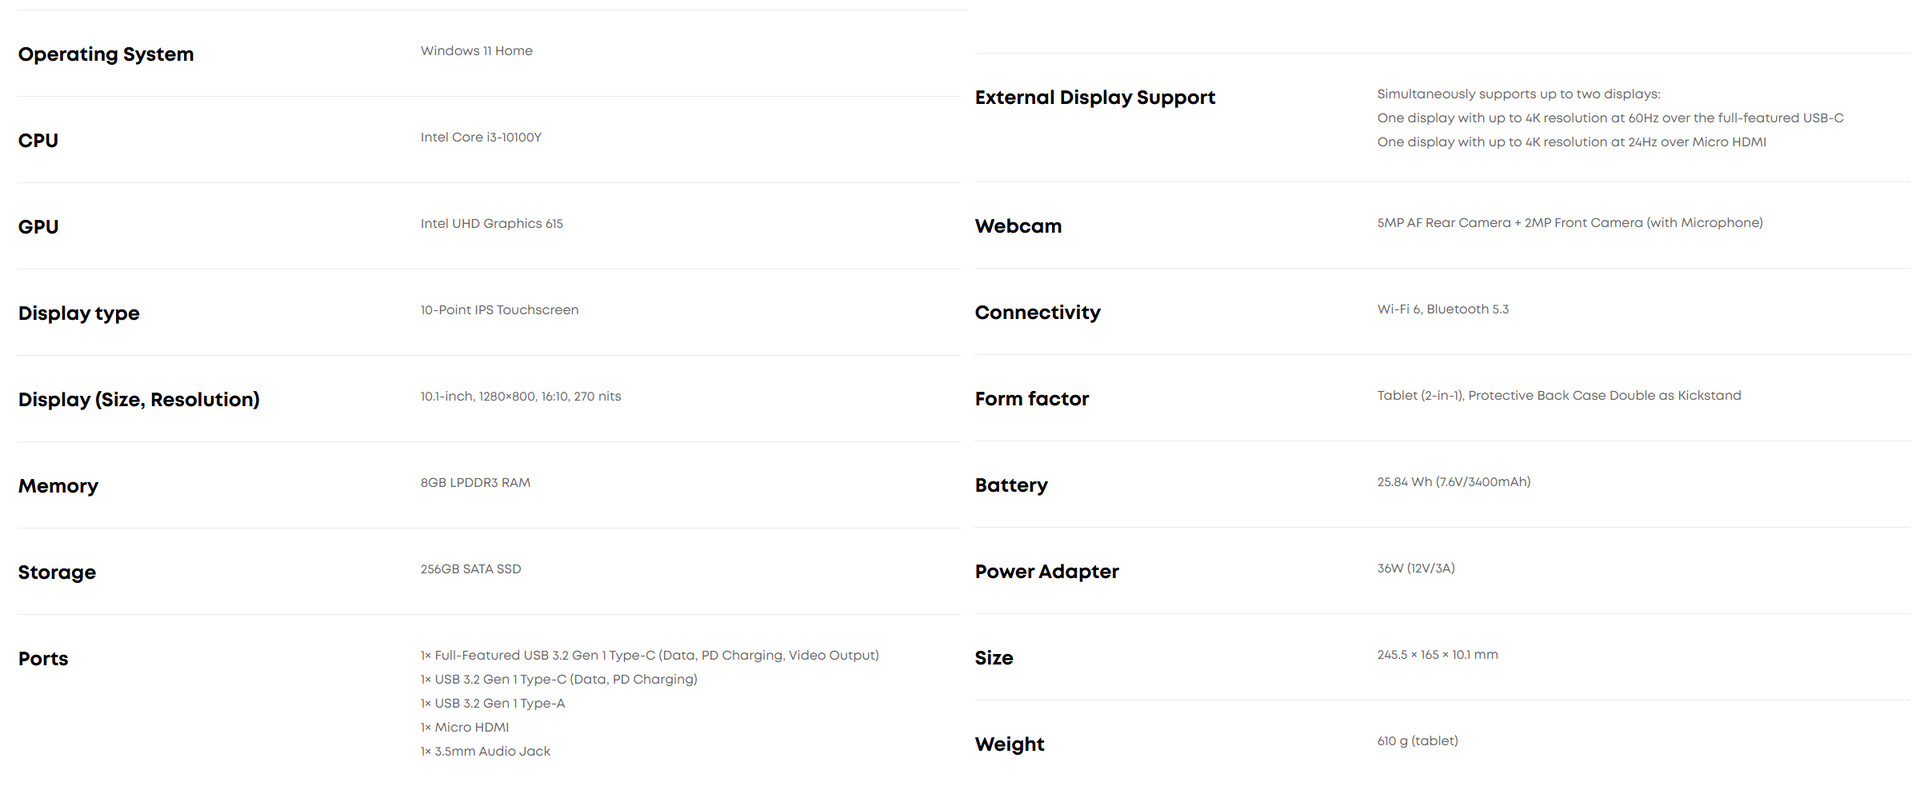1920x786 pixels.
Task: Click the Ports heading
Action: pos(43,659)
